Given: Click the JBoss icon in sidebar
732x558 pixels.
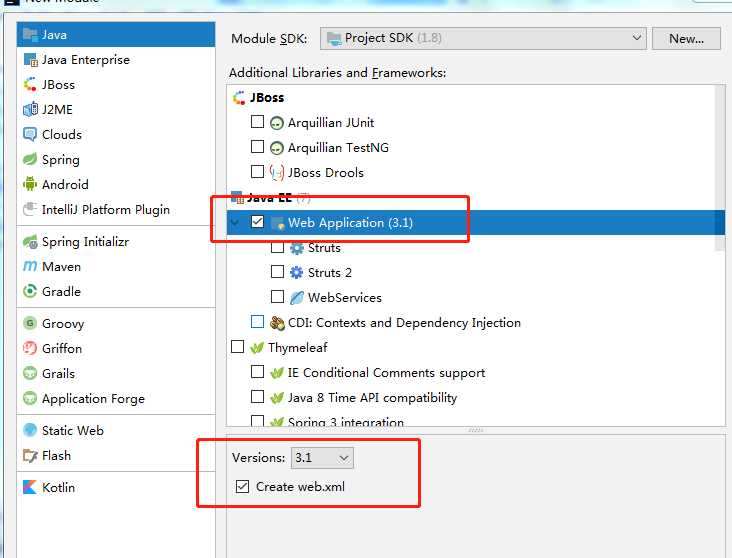Looking at the screenshot, I should point(30,85).
